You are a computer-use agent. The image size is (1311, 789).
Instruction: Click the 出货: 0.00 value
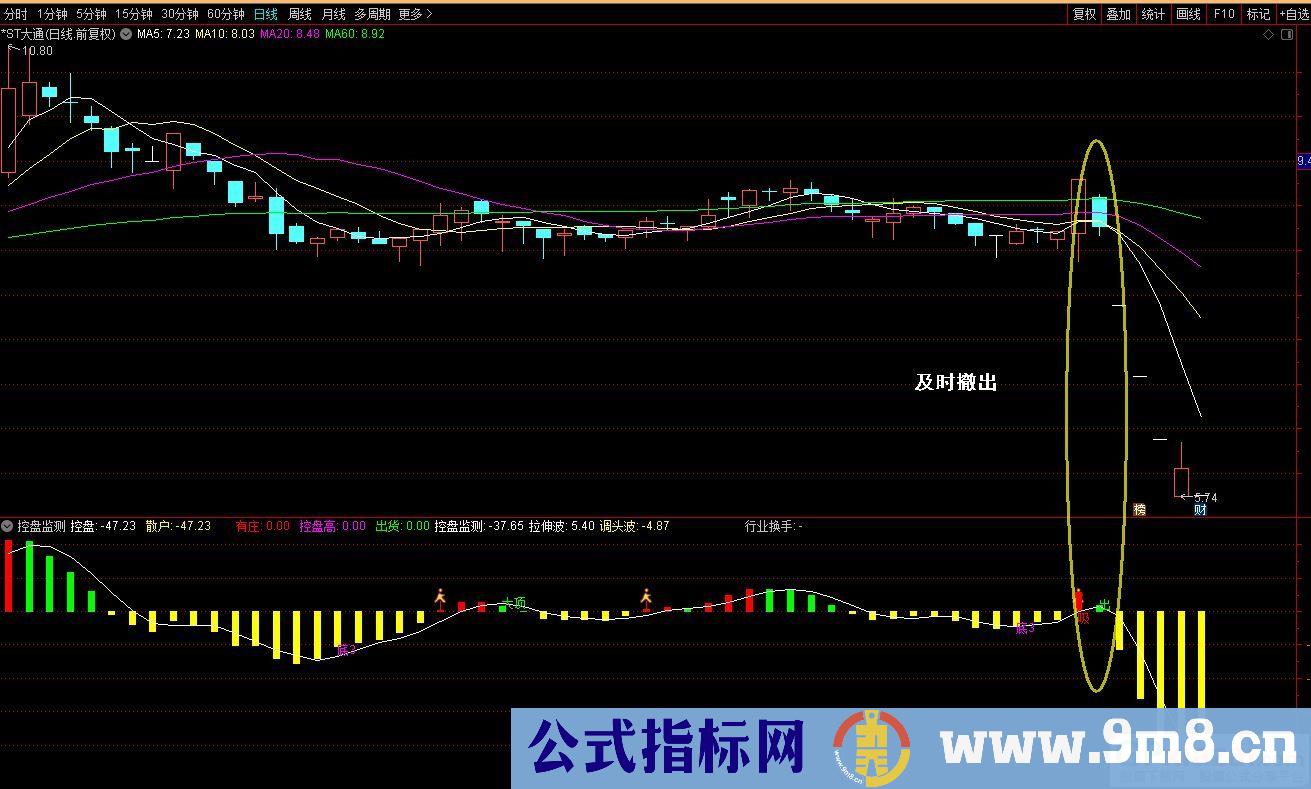(402, 525)
